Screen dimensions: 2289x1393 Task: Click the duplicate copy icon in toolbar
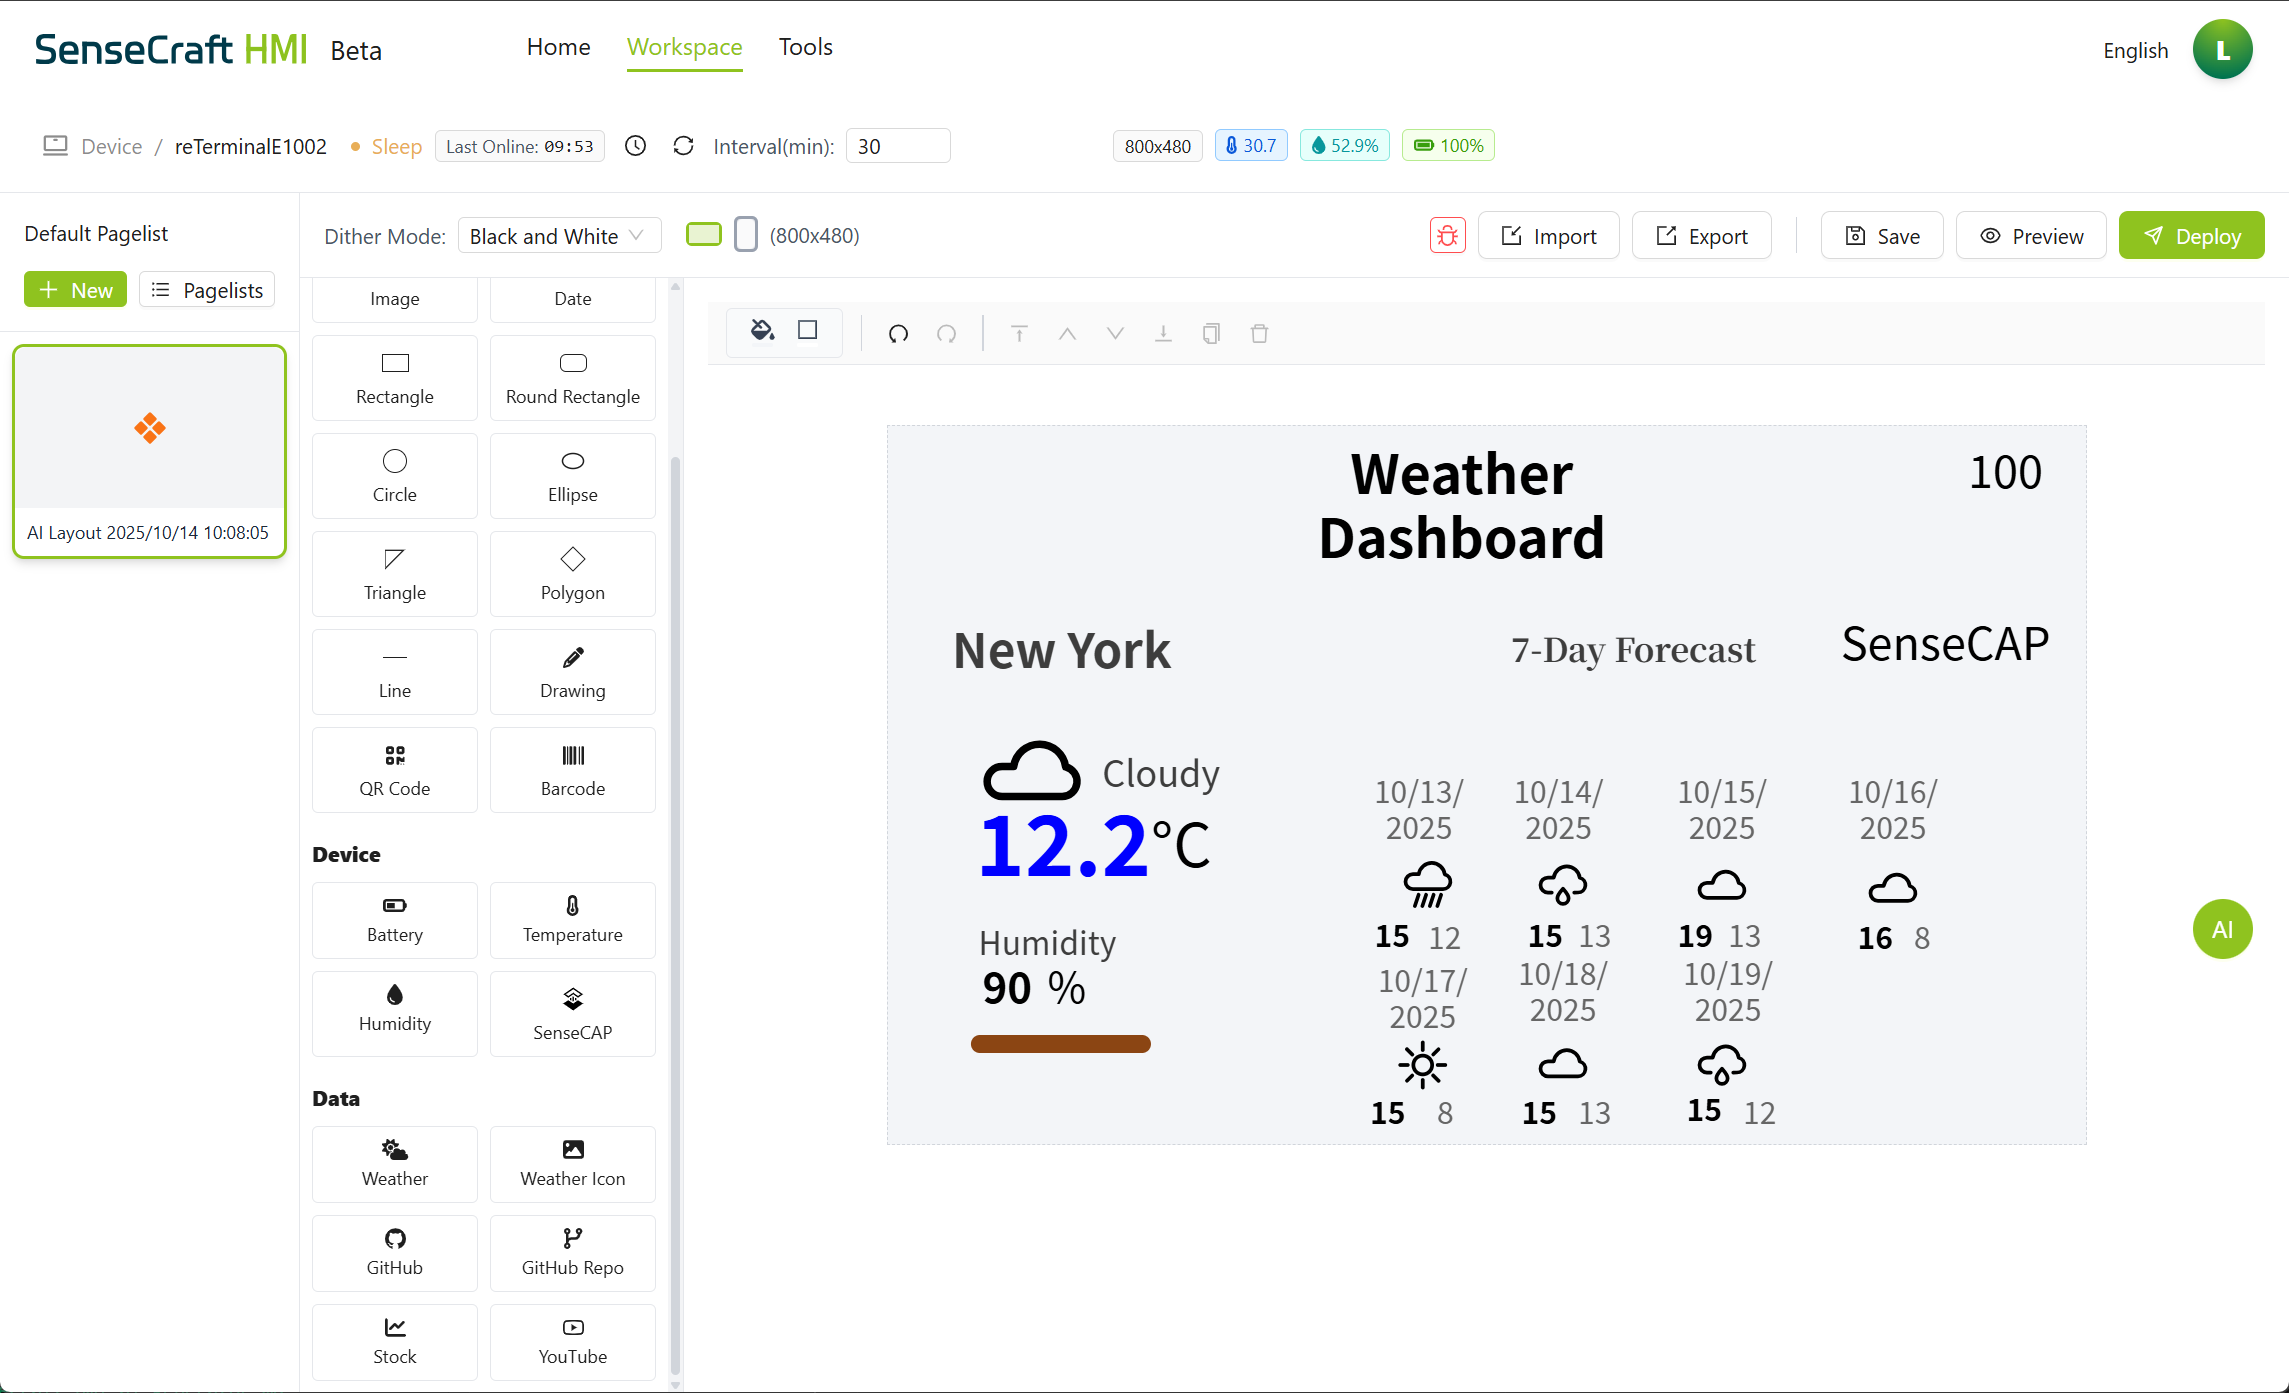click(x=1211, y=334)
